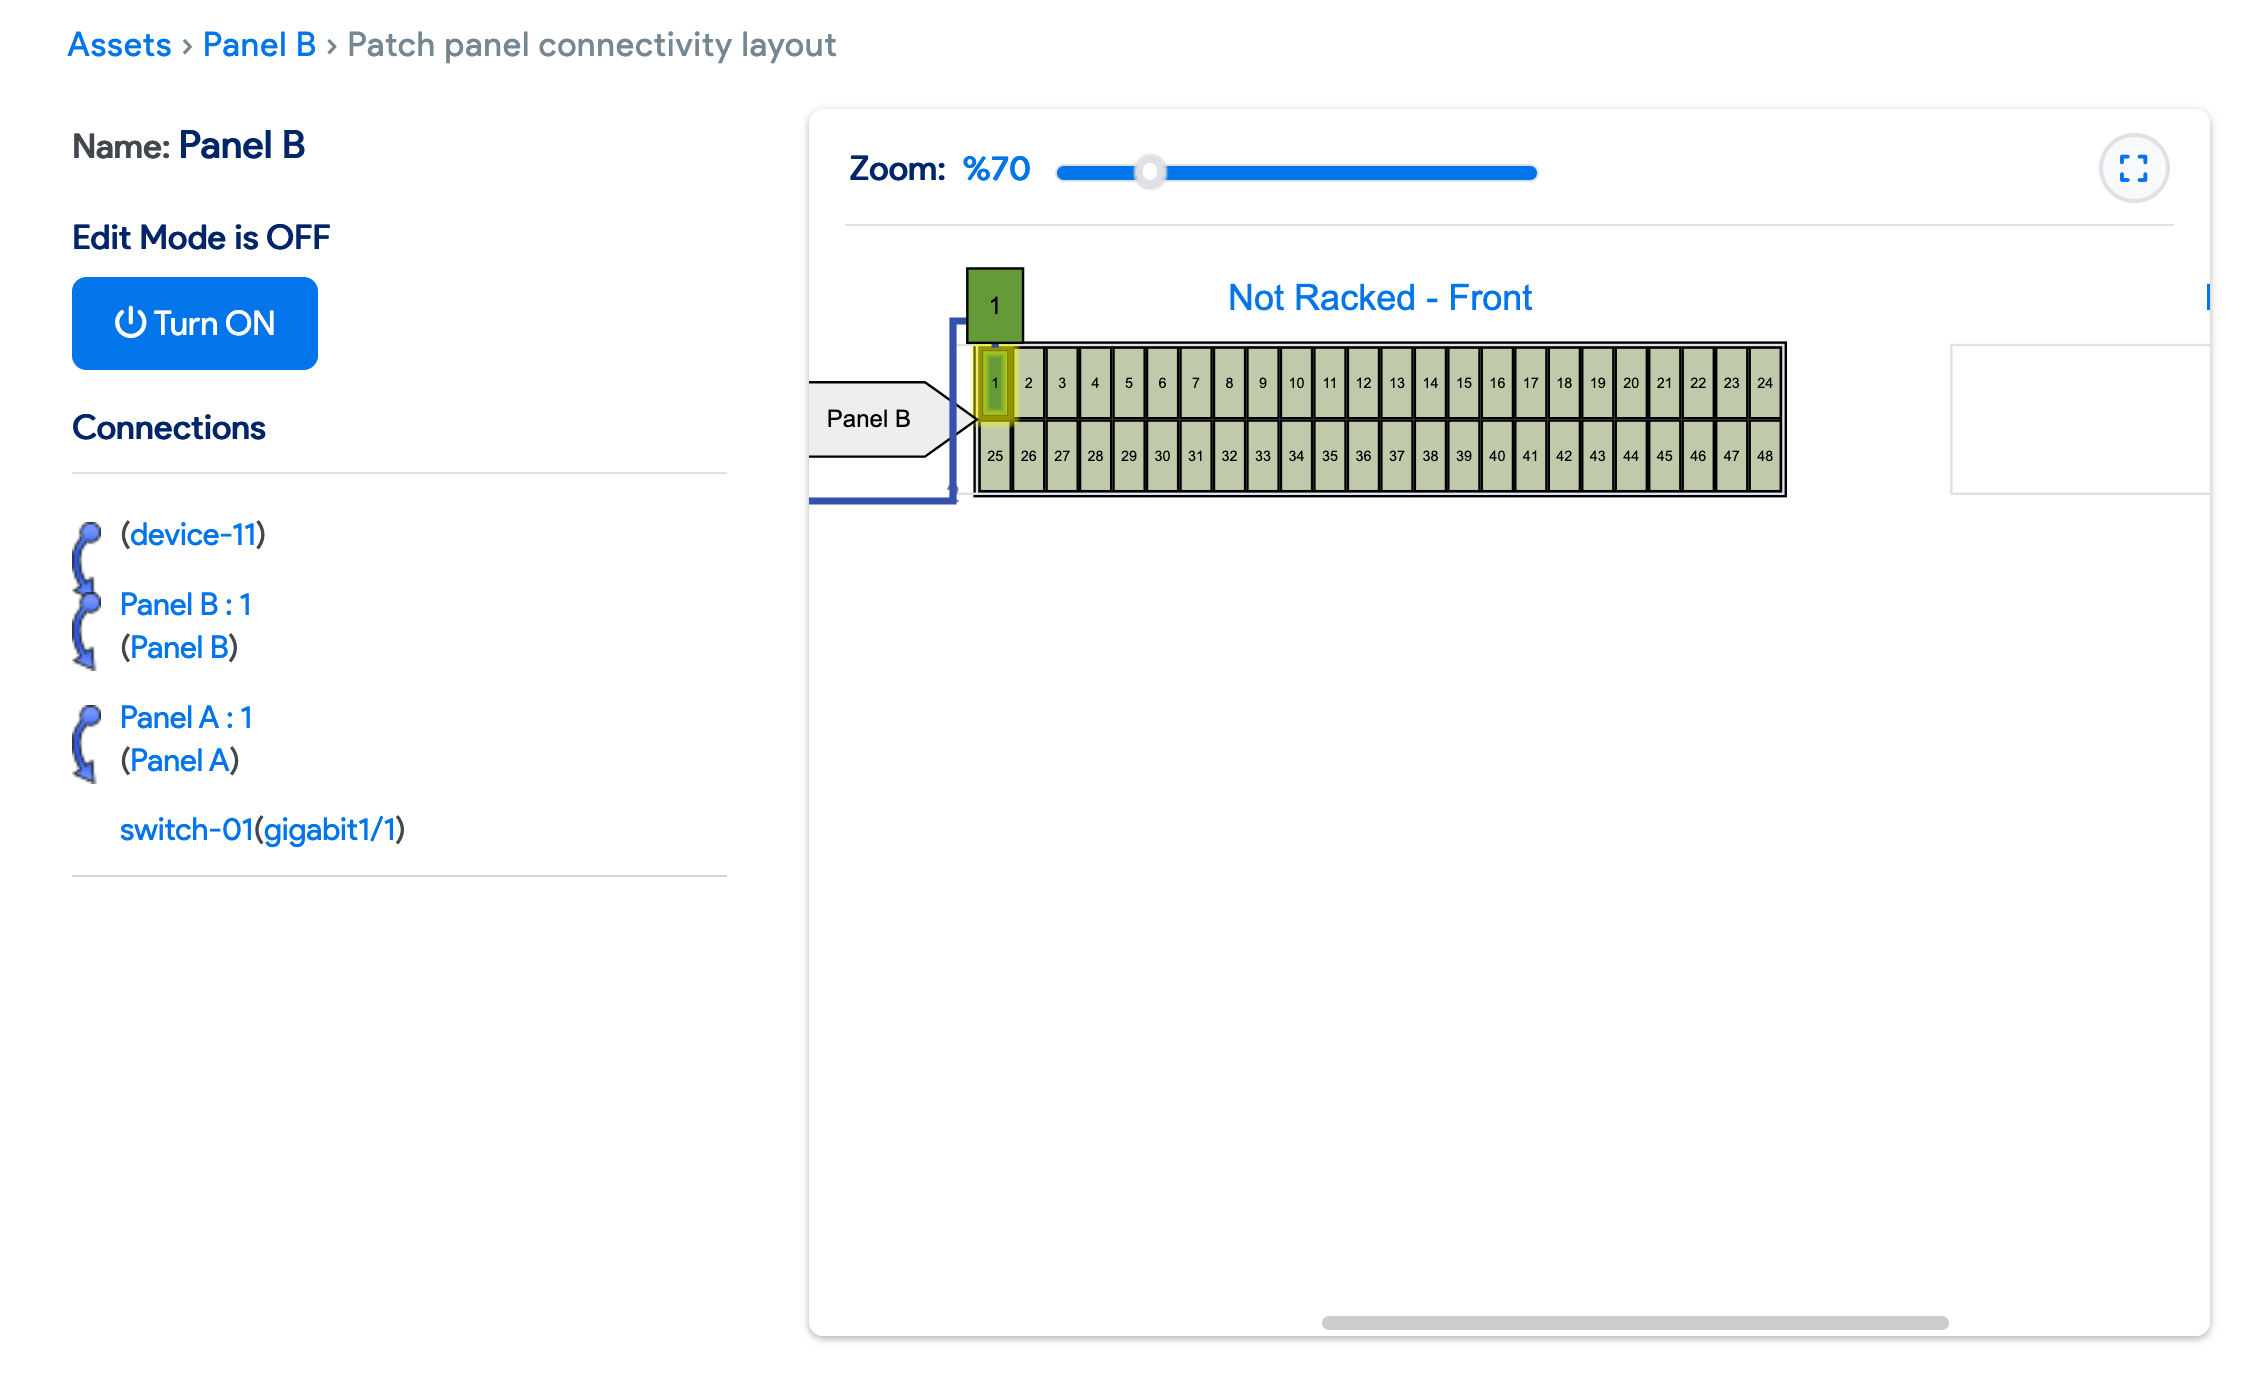This screenshot has height=1388, width=2254.
Task: Click the Panel B breadcrumb item
Action: pyautogui.click(x=258, y=44)
